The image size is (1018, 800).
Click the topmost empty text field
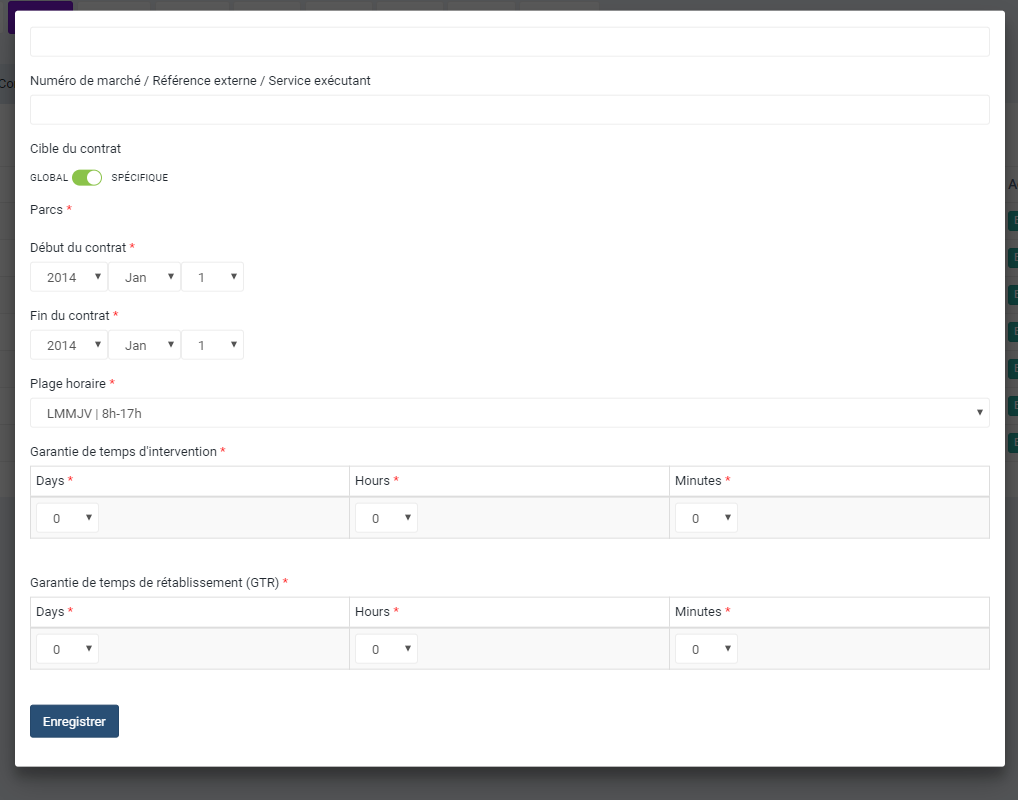[x=509, y=42]
